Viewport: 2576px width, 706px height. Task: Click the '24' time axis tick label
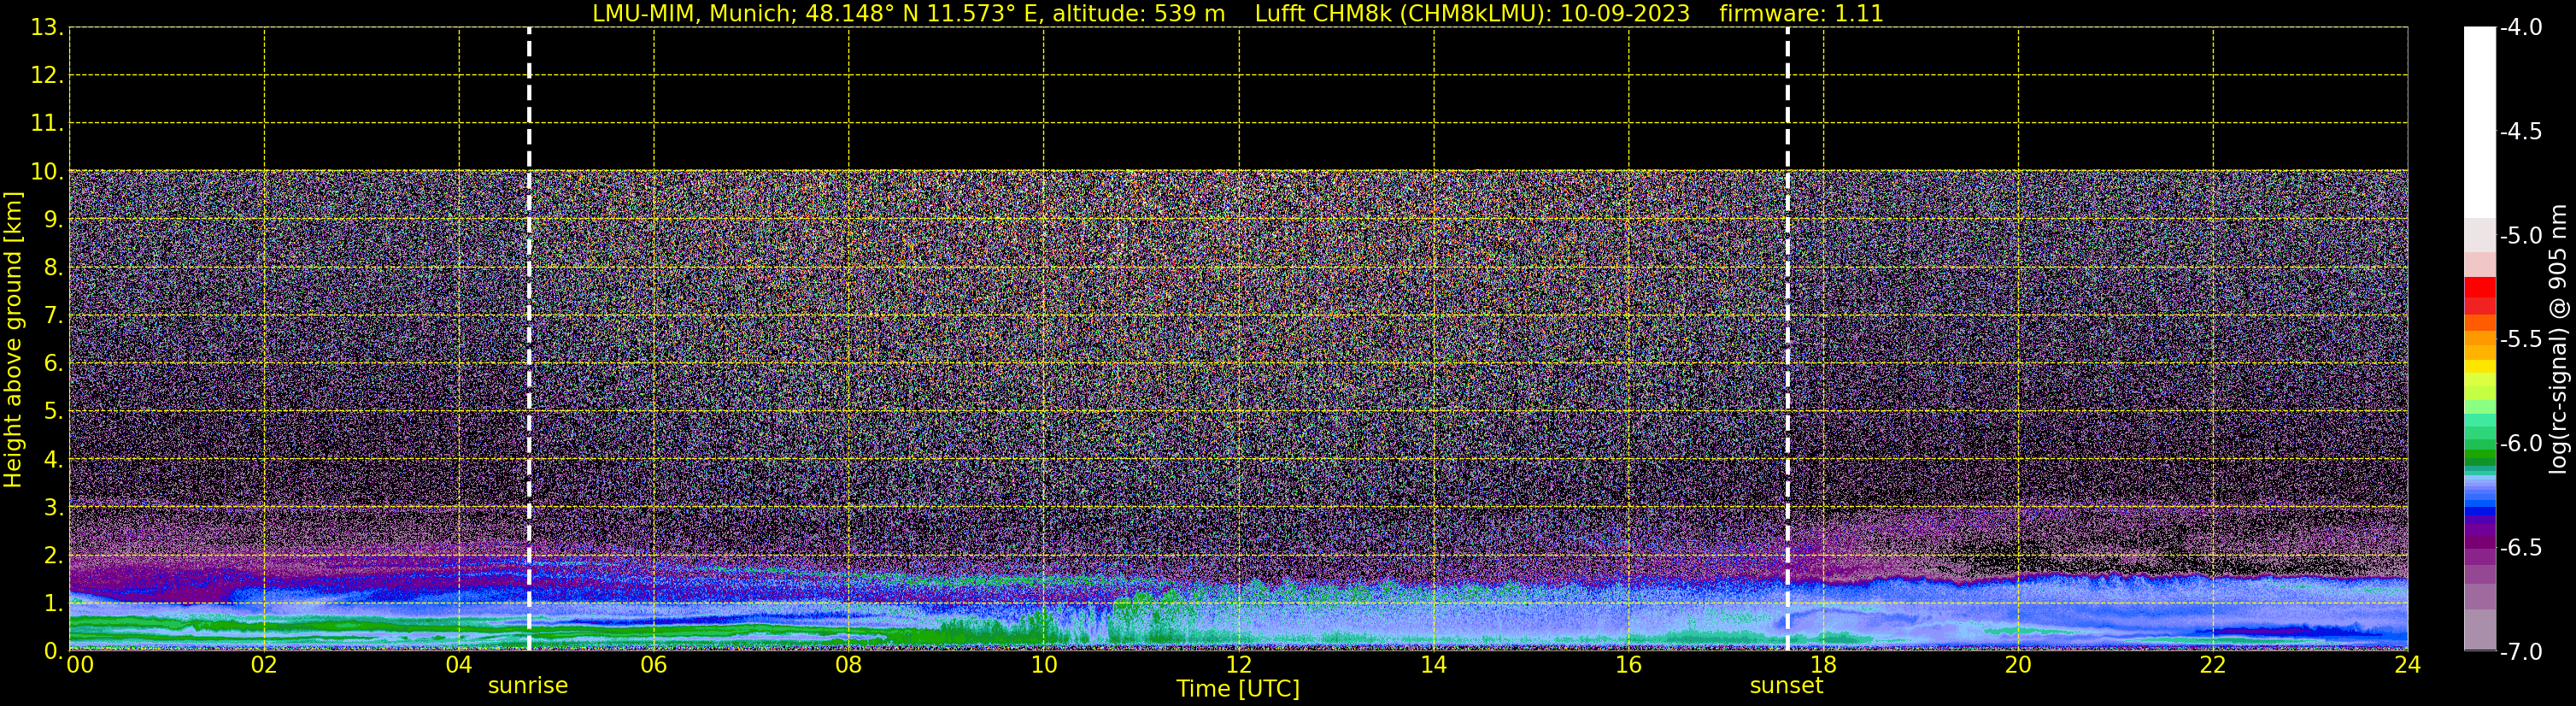point(2408,665)
